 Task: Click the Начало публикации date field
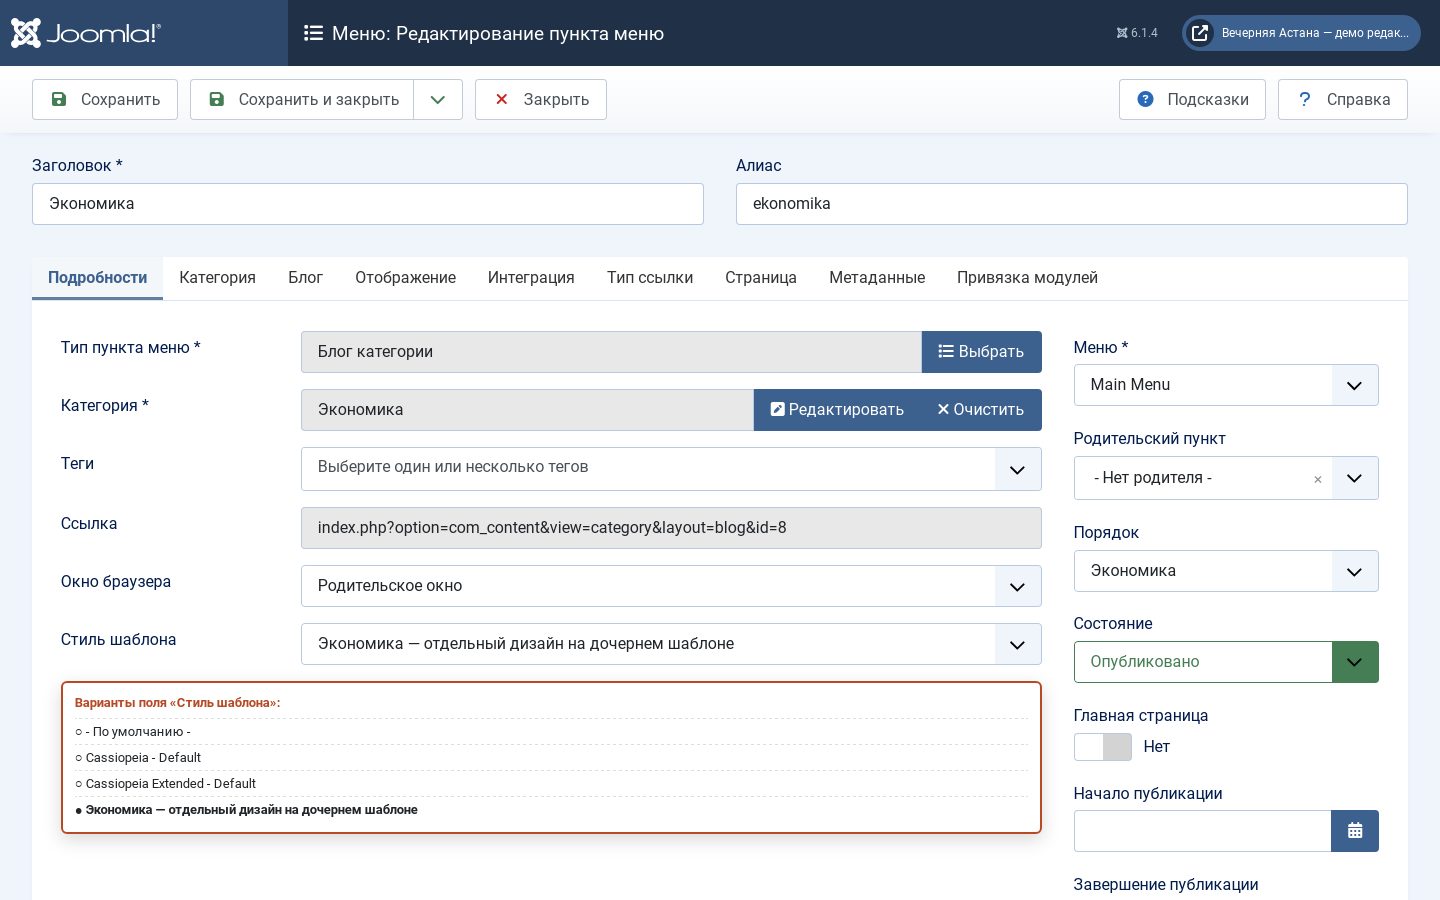tap(1203, 831)
